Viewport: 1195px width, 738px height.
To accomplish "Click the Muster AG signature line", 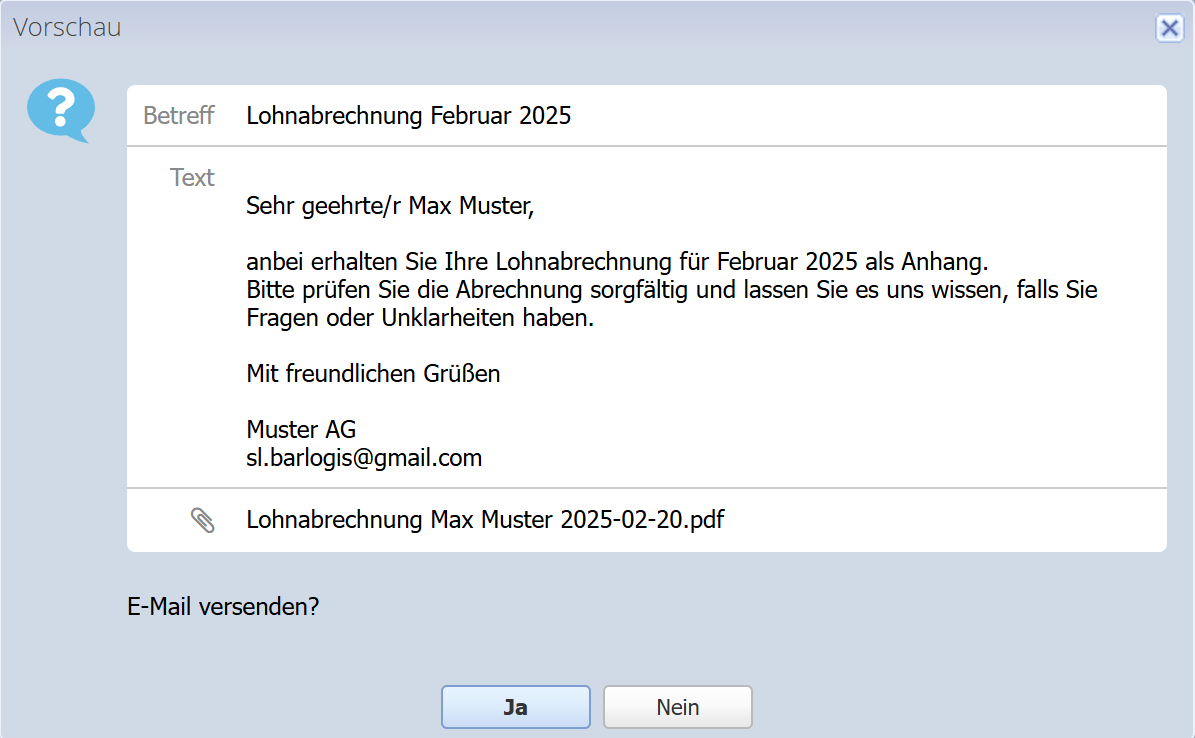I will tap(301, 430).
